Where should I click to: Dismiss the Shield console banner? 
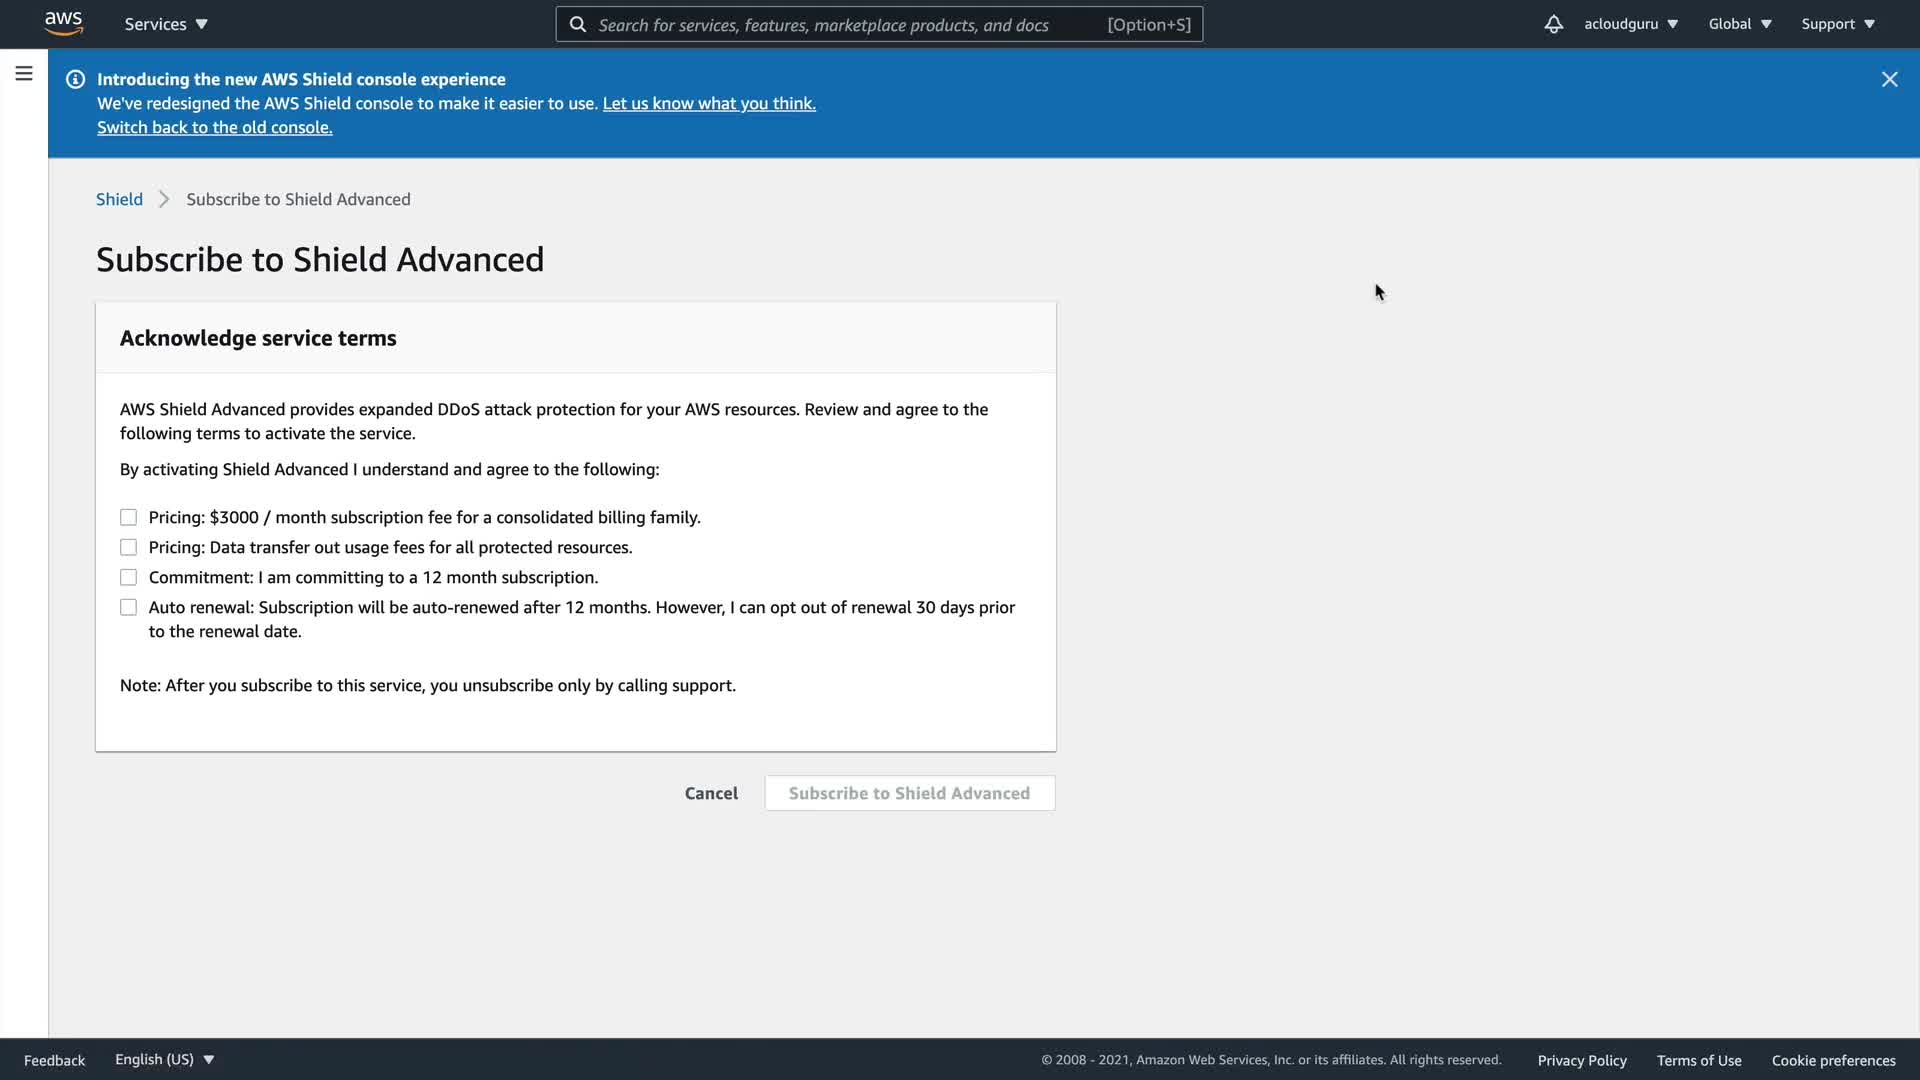click(1889, 79)
